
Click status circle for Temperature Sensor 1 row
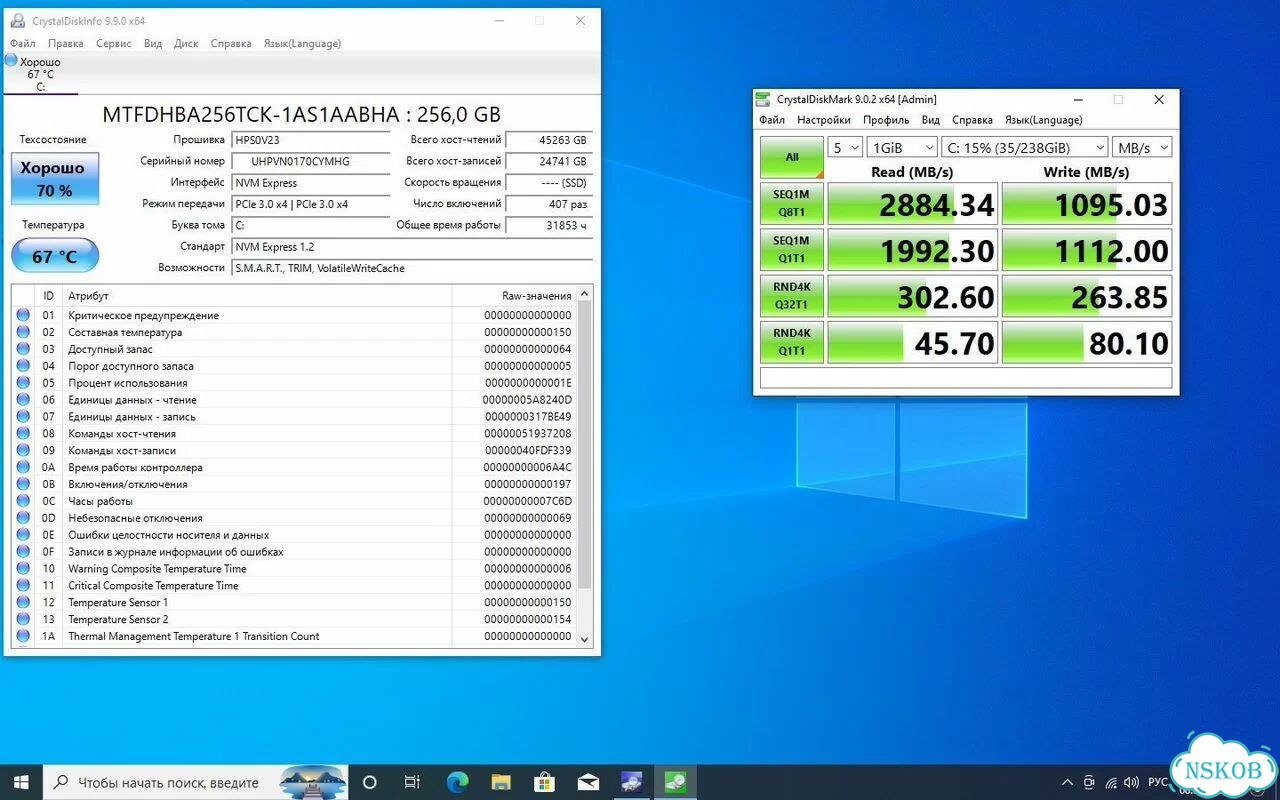click(23, 602)
